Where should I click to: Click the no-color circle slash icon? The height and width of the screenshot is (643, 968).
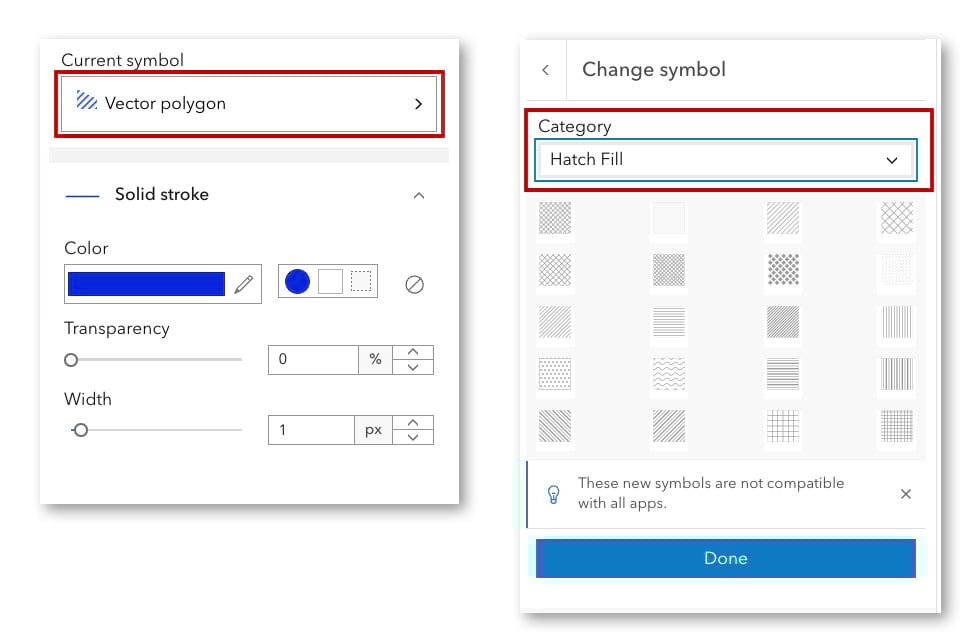(x=414, y=284)
